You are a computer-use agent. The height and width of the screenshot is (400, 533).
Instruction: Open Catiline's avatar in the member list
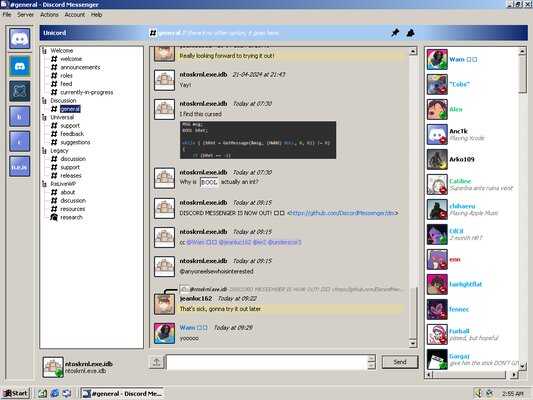pyautogui.click(x=437, y=185)
